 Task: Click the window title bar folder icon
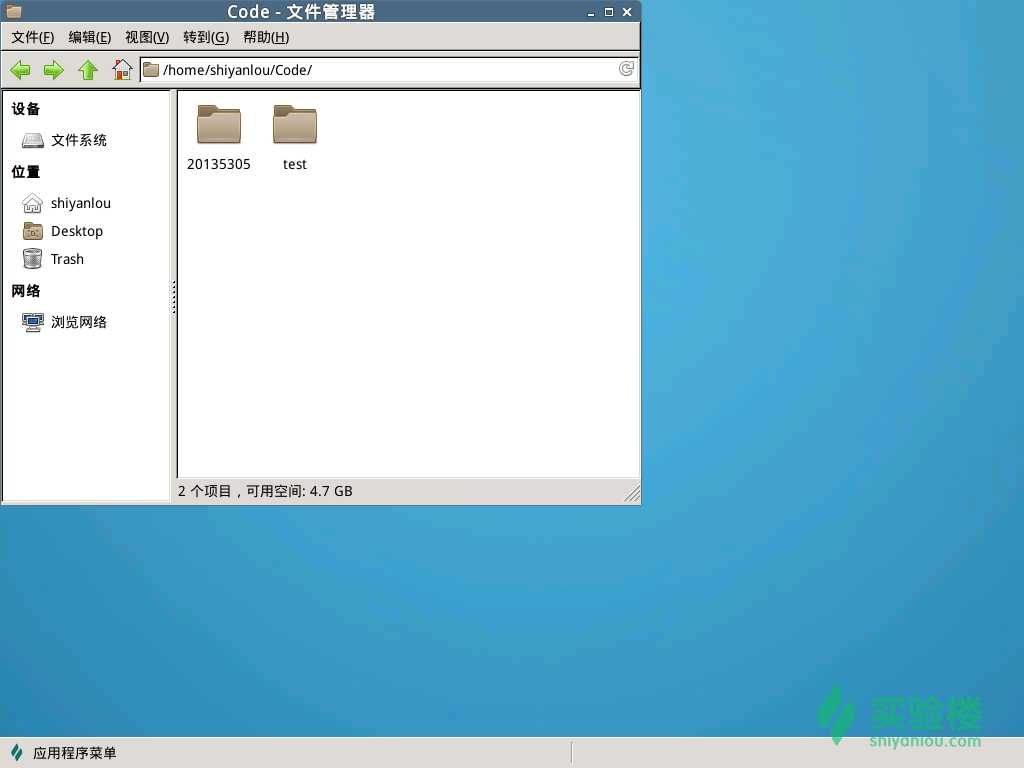(14, 11)
